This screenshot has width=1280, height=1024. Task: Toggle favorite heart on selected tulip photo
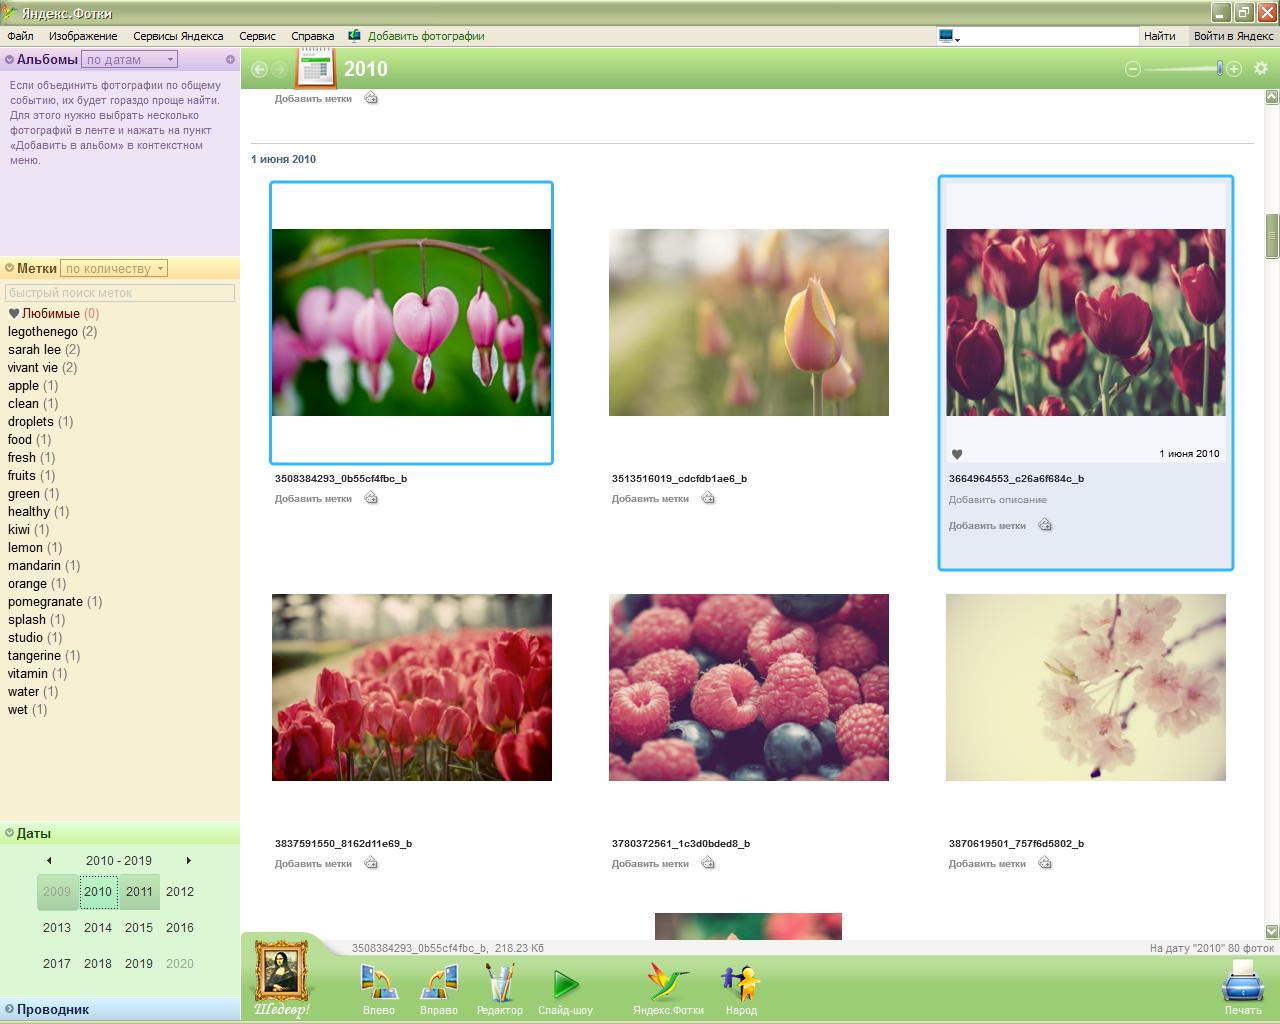pyautogui.click(x=957, y=454)
